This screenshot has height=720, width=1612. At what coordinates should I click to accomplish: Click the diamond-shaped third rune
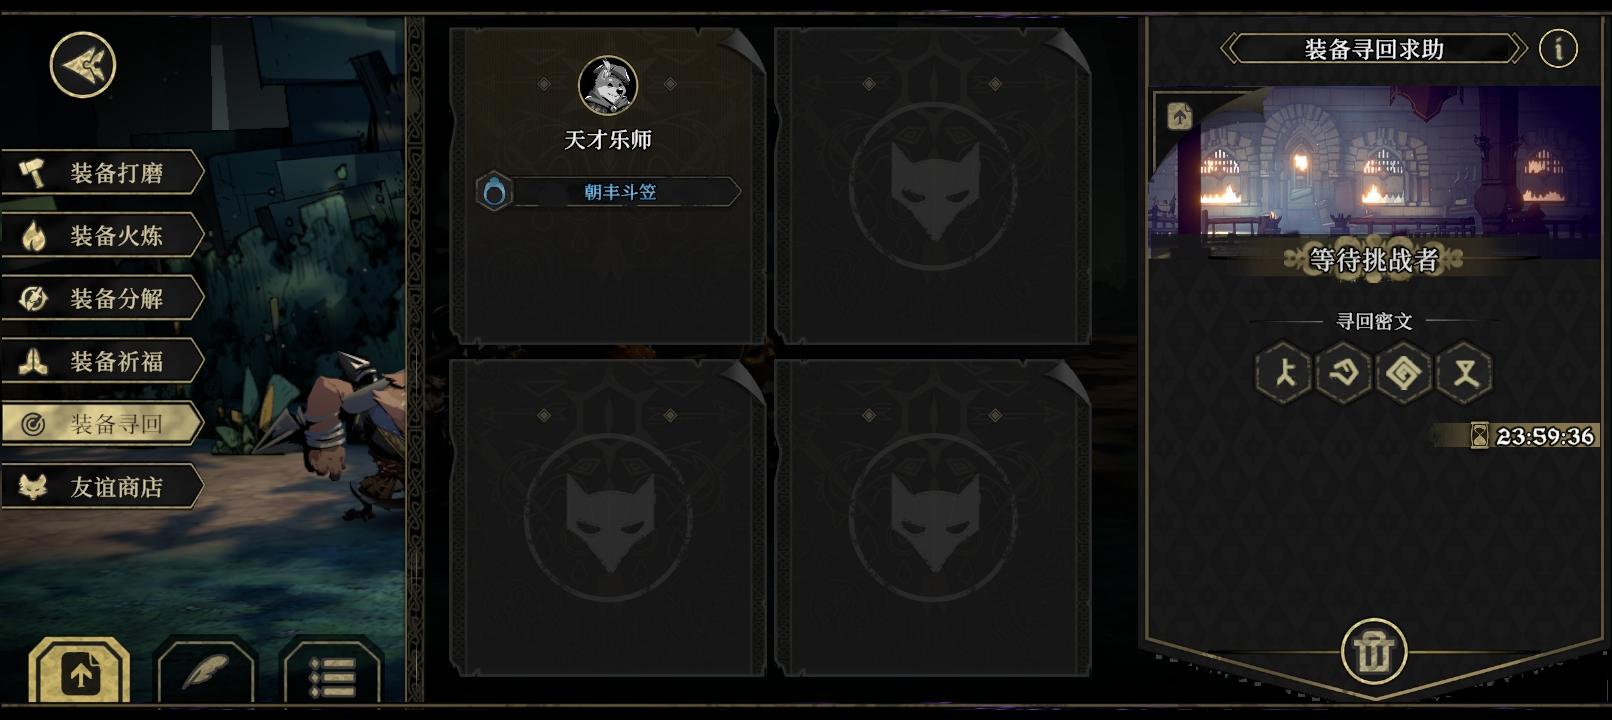[x=1404, y=373]
